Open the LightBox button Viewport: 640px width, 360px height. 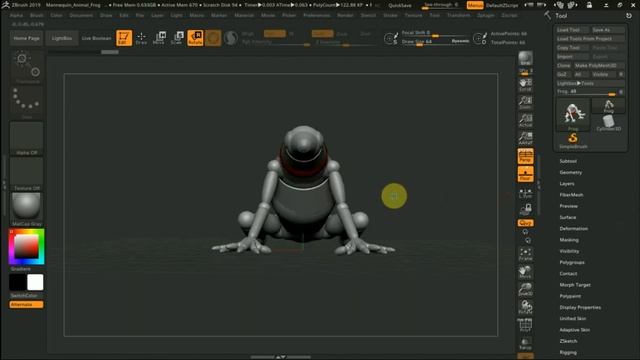62,38
